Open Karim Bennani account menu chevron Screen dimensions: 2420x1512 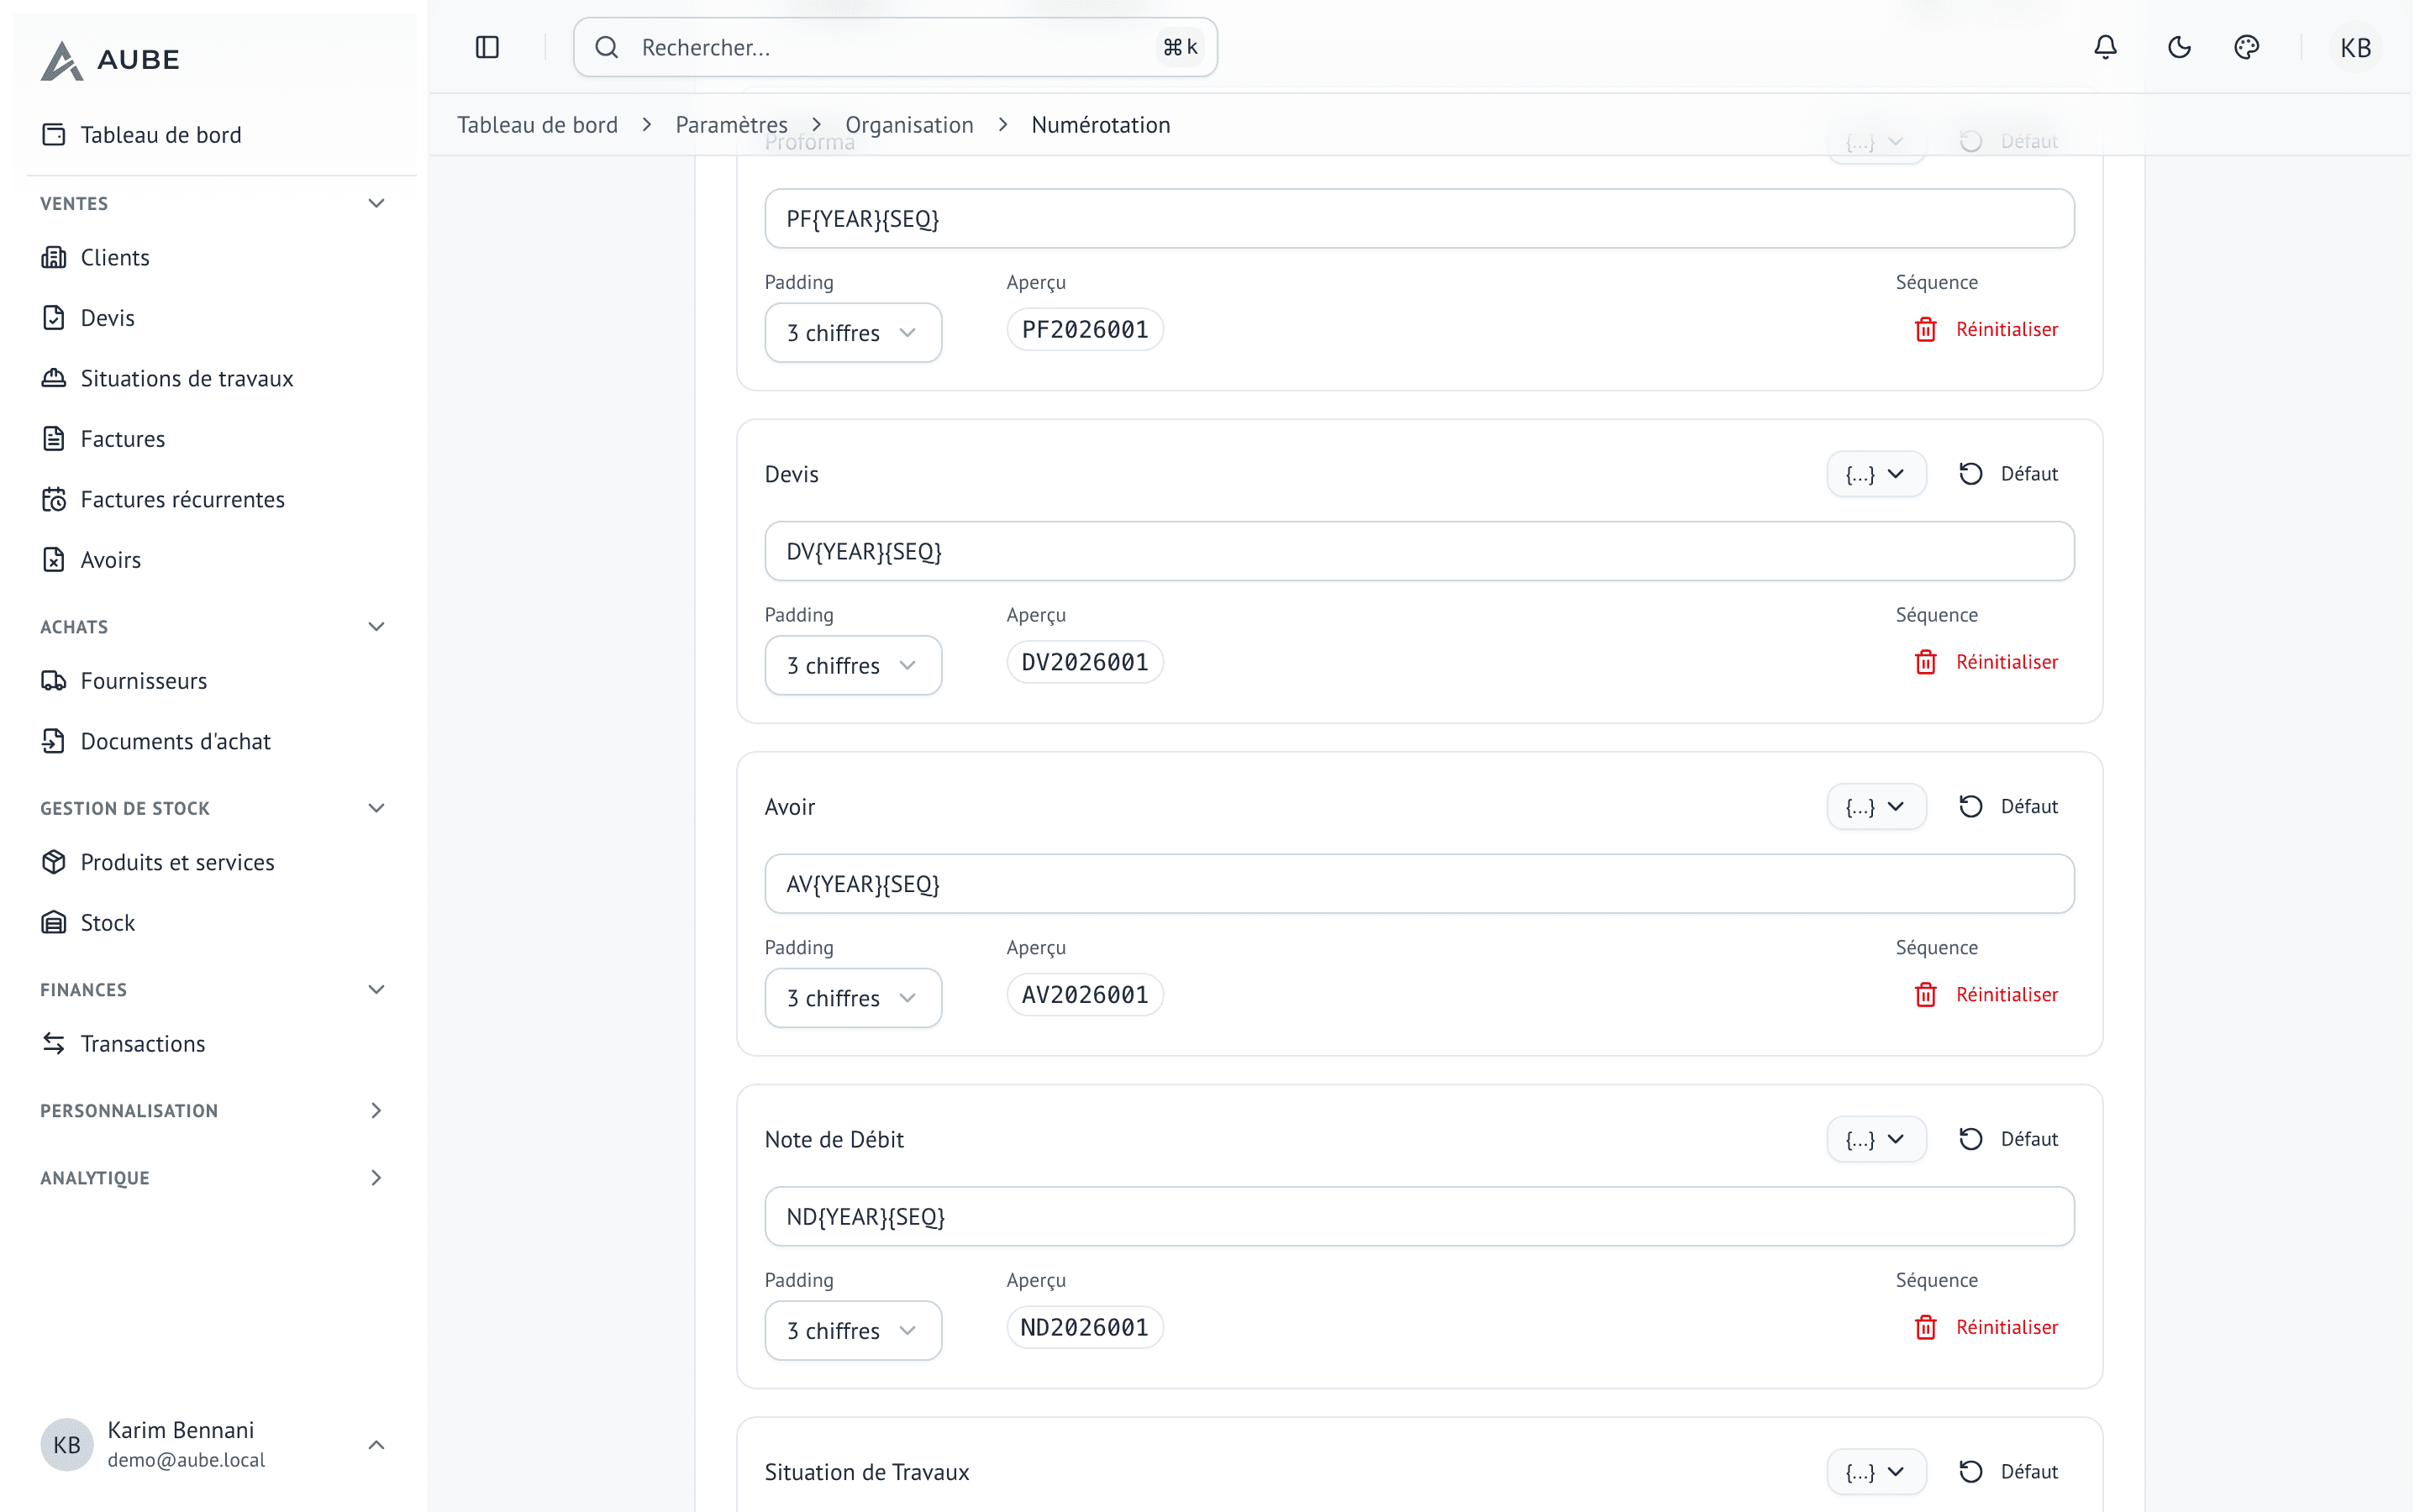click(376, 1445)
